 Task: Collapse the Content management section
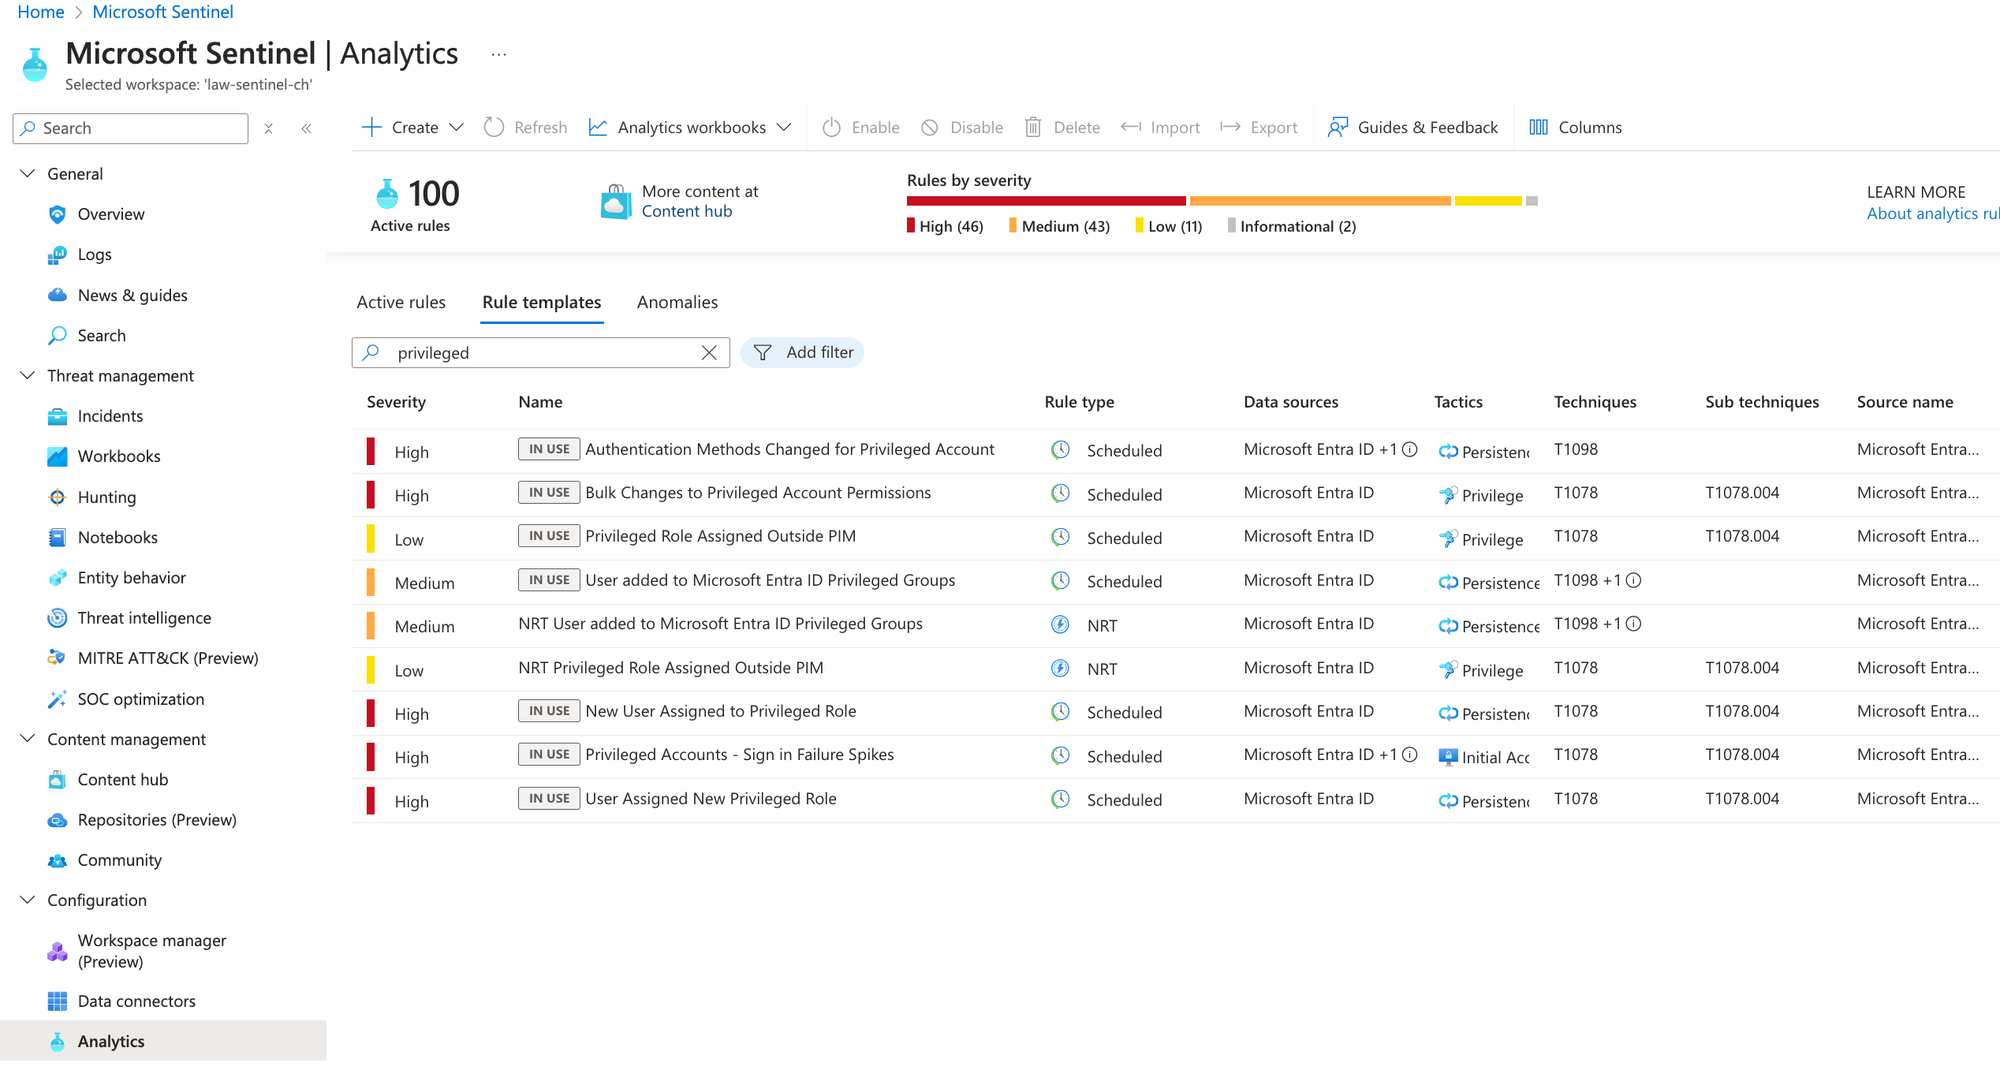27,739
